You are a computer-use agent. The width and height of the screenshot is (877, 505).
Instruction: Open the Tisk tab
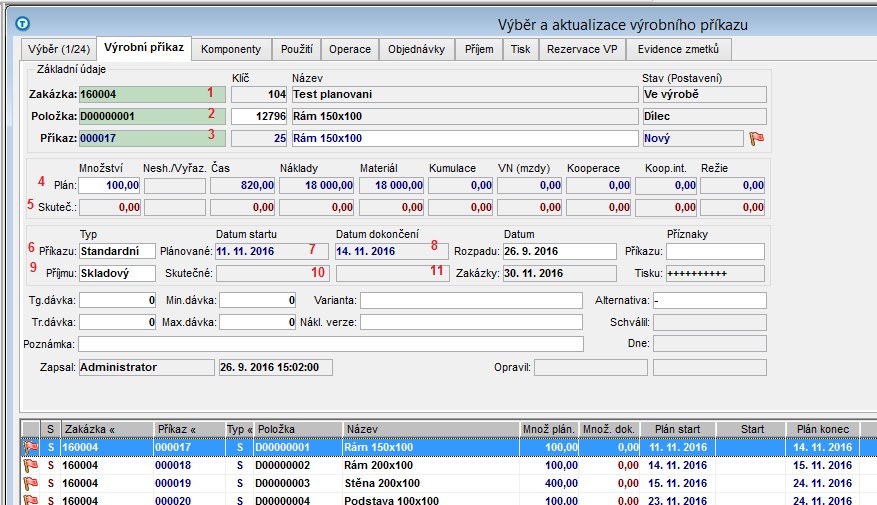coord(520,49)
